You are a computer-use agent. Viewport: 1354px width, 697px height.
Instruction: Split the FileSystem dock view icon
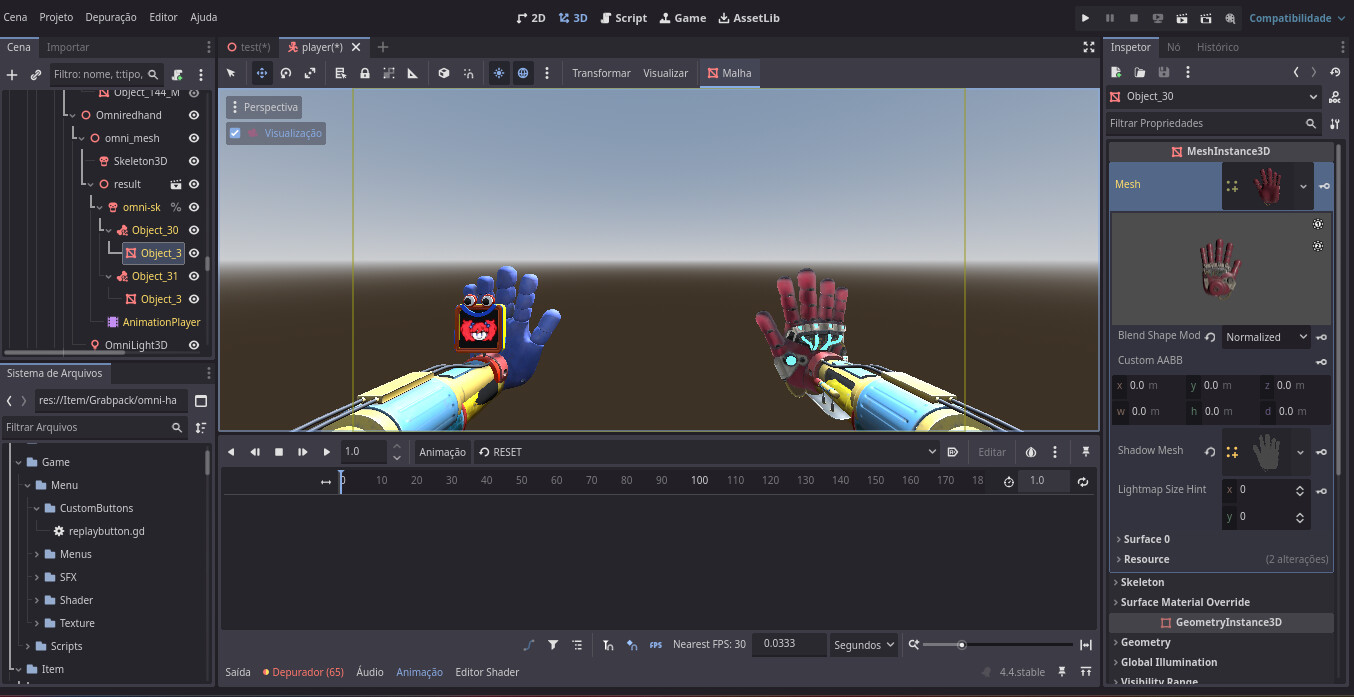pos(201,400)
